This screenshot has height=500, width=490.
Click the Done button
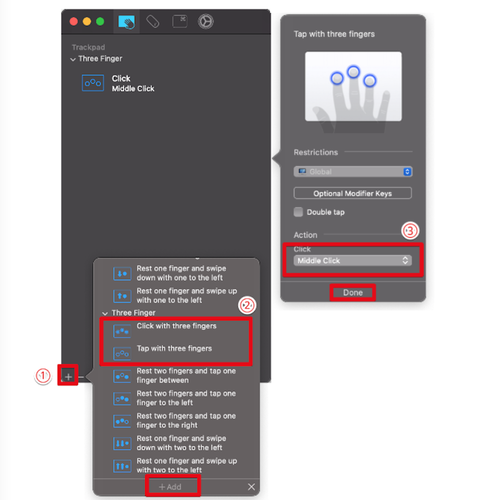click(353, 293)
